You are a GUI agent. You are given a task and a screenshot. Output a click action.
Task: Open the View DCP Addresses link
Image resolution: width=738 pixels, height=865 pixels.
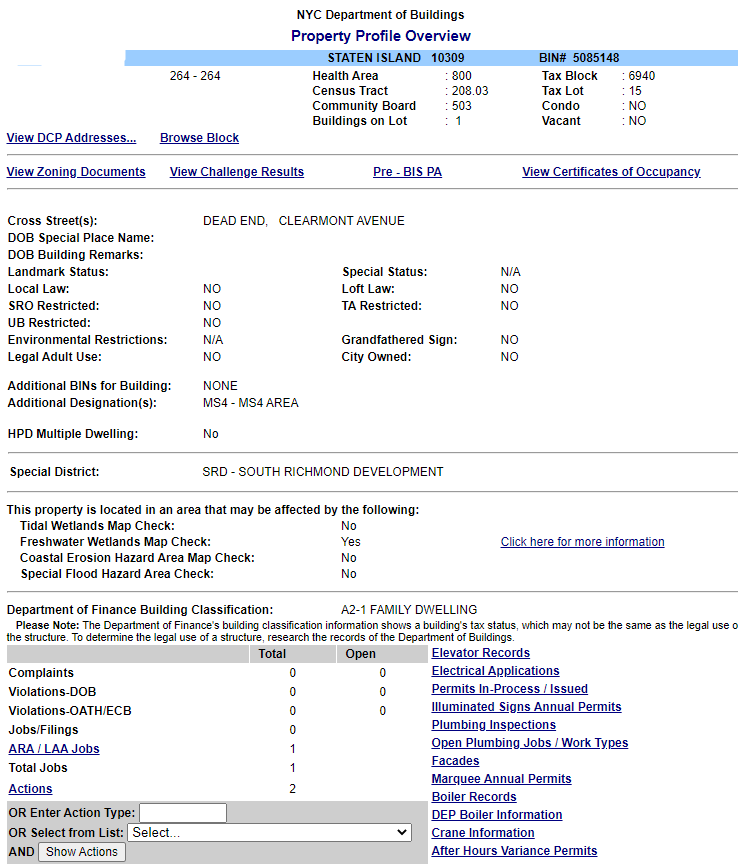point(71,138)
